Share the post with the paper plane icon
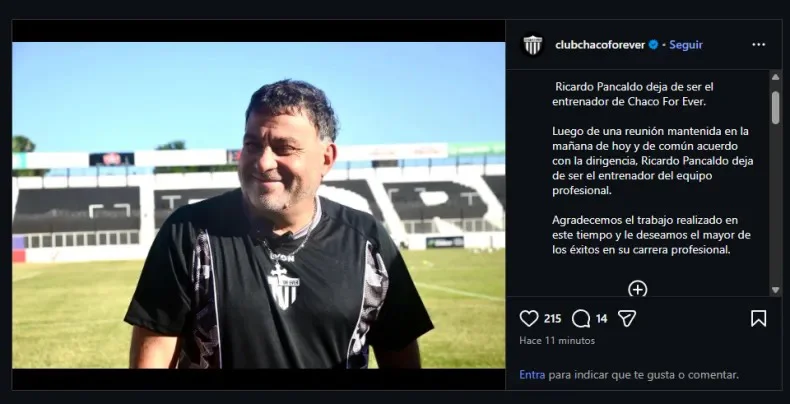The width and height of the screenshot is (790, 404). 627,318
